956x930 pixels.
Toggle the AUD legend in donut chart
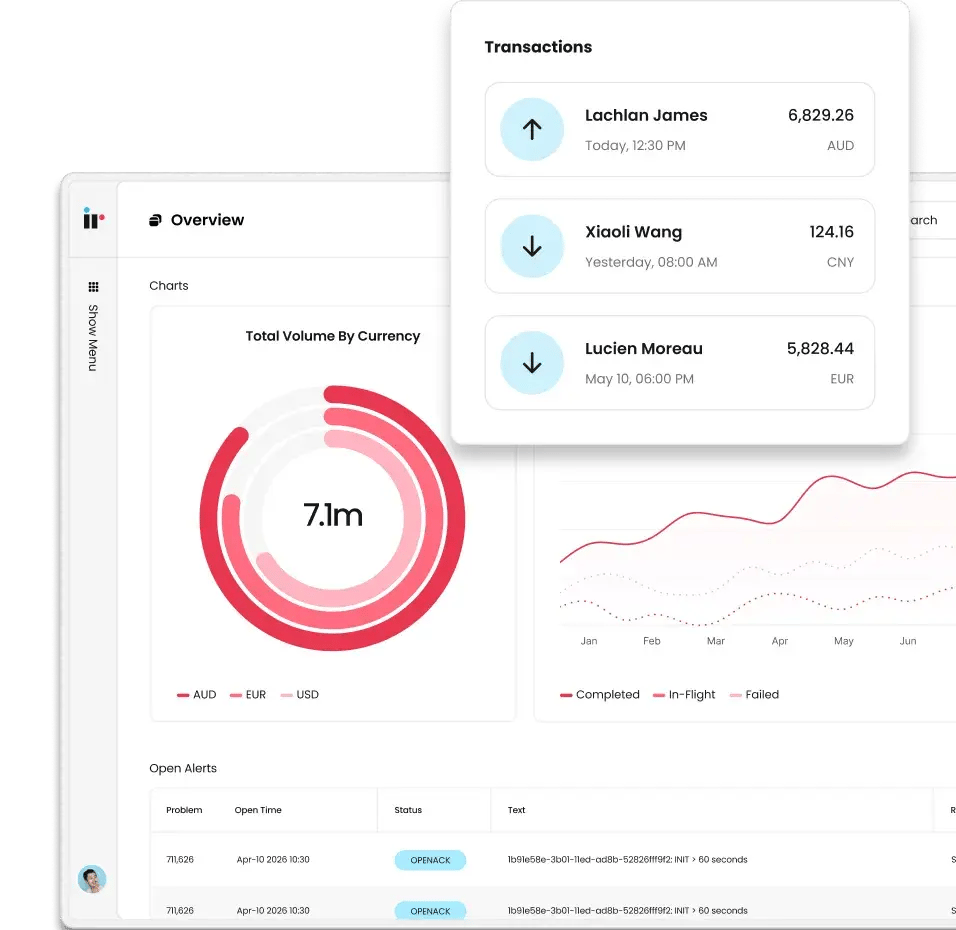pyautogui.click(x=197, y=694)
